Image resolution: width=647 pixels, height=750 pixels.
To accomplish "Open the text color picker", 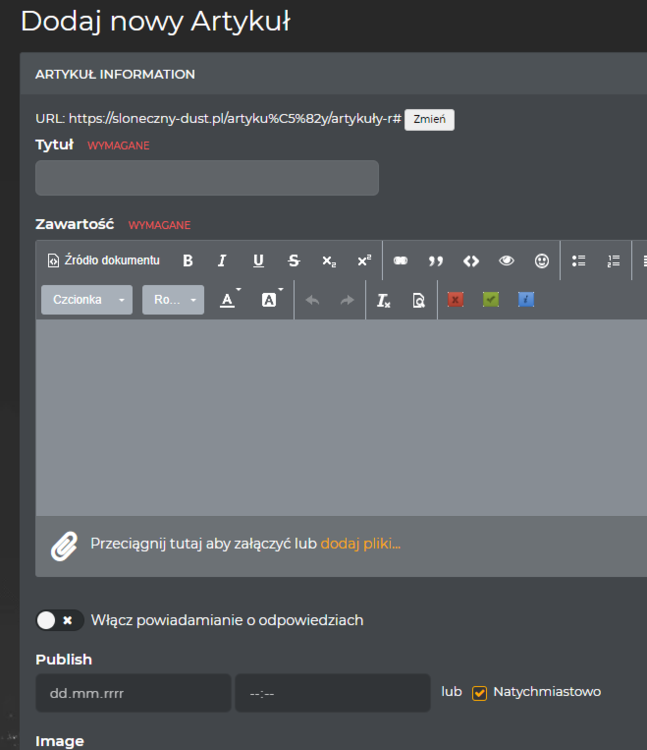I will 229,300.
